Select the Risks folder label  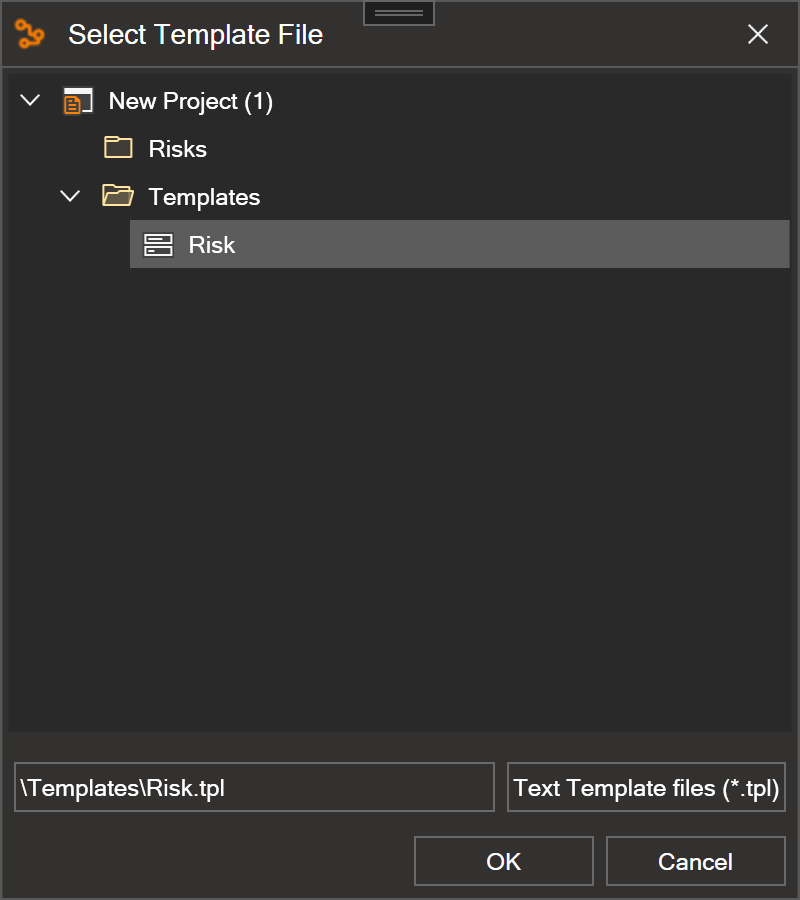[177, 149]
